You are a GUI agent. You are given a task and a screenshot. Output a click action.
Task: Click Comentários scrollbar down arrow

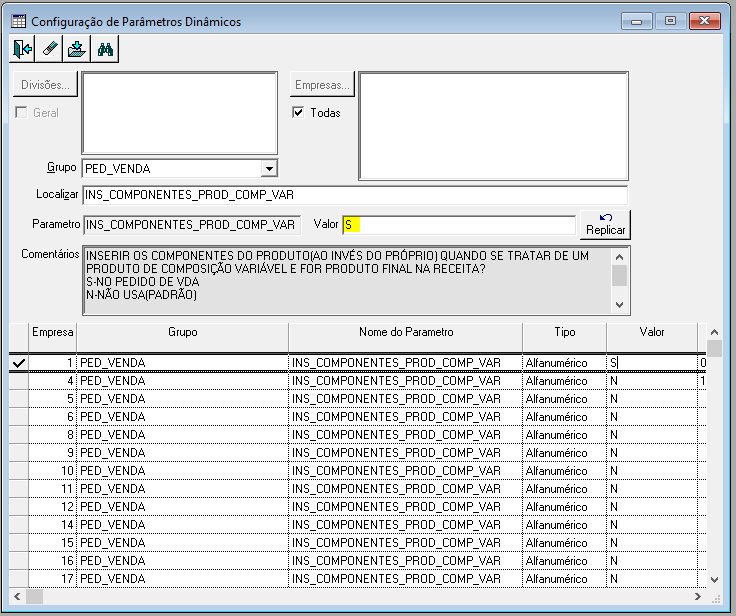(x=620, y=305)
